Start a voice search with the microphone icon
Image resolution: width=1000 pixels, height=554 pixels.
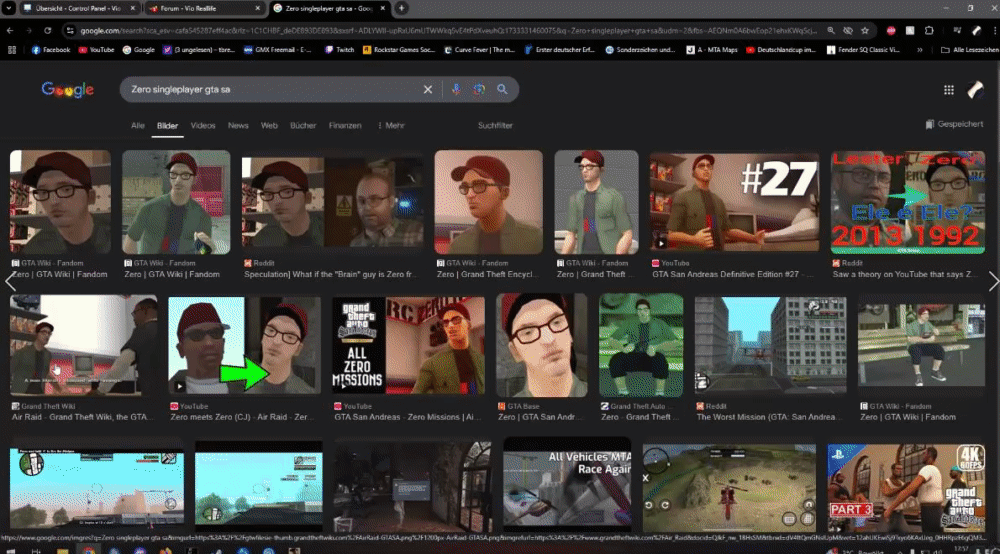point(456,90)
